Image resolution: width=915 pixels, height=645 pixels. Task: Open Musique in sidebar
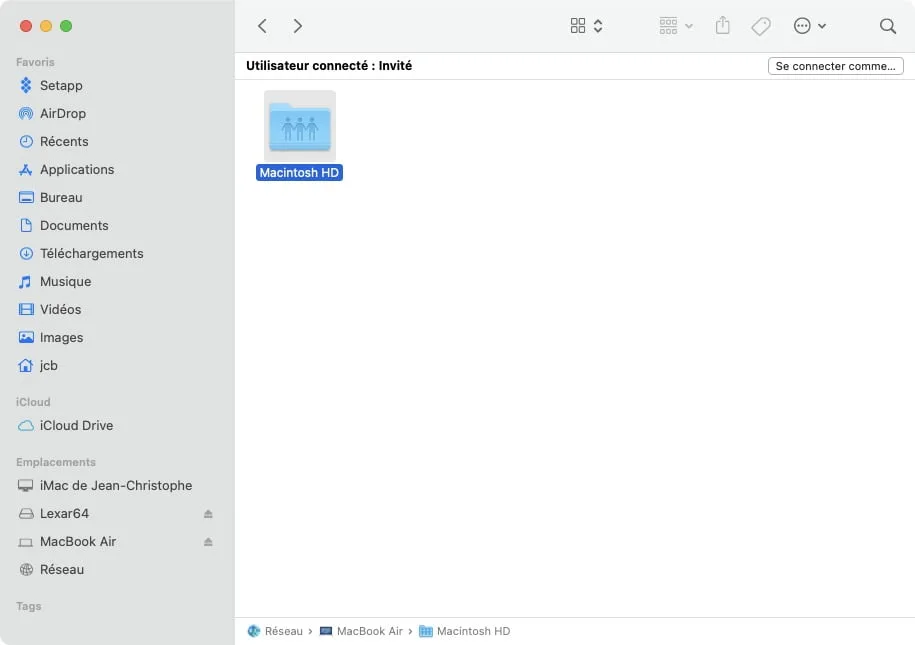point(65,281)
